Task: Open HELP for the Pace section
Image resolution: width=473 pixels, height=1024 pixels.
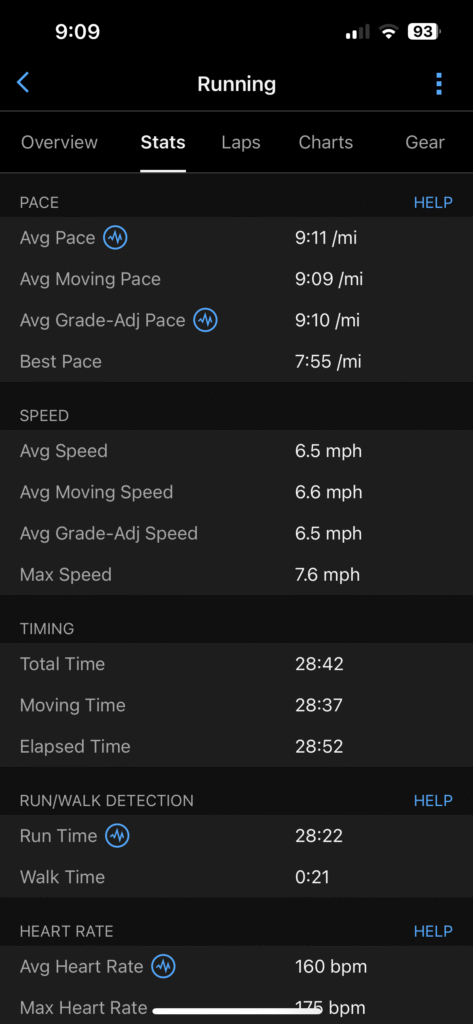Action: pyautogui.click(x=432, y=202)
